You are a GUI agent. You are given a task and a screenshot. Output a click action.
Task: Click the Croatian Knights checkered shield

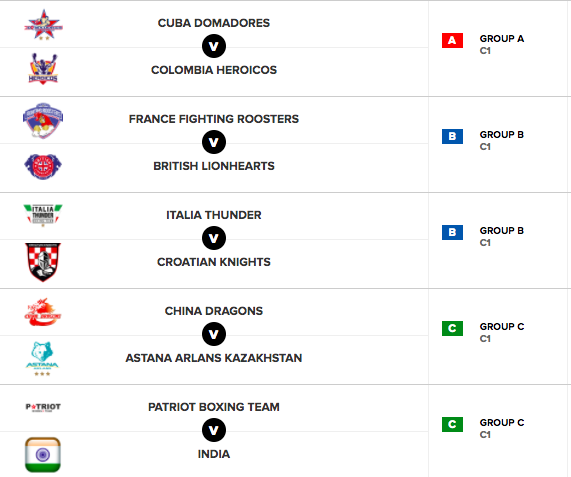(x=43, y=262)
